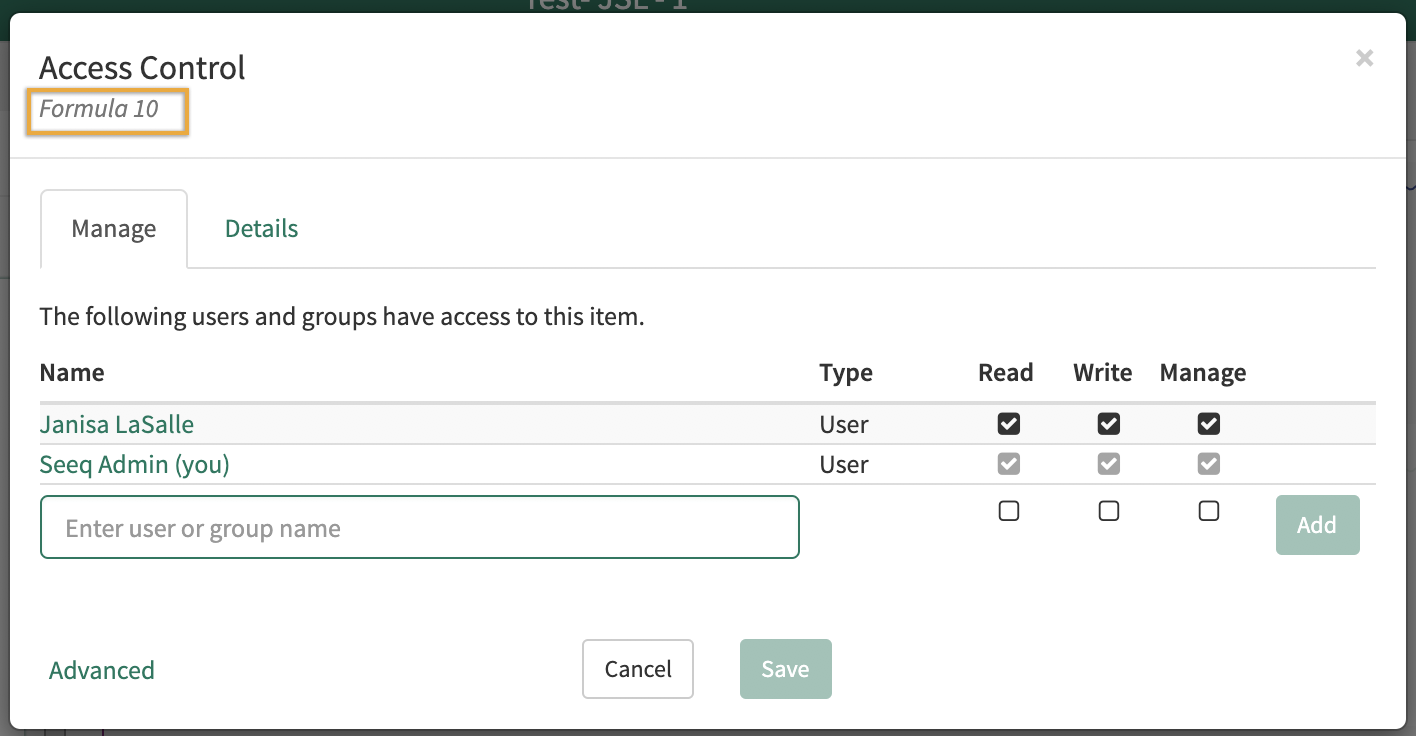Open Janisa LaSalle user link

pos(117,425)
